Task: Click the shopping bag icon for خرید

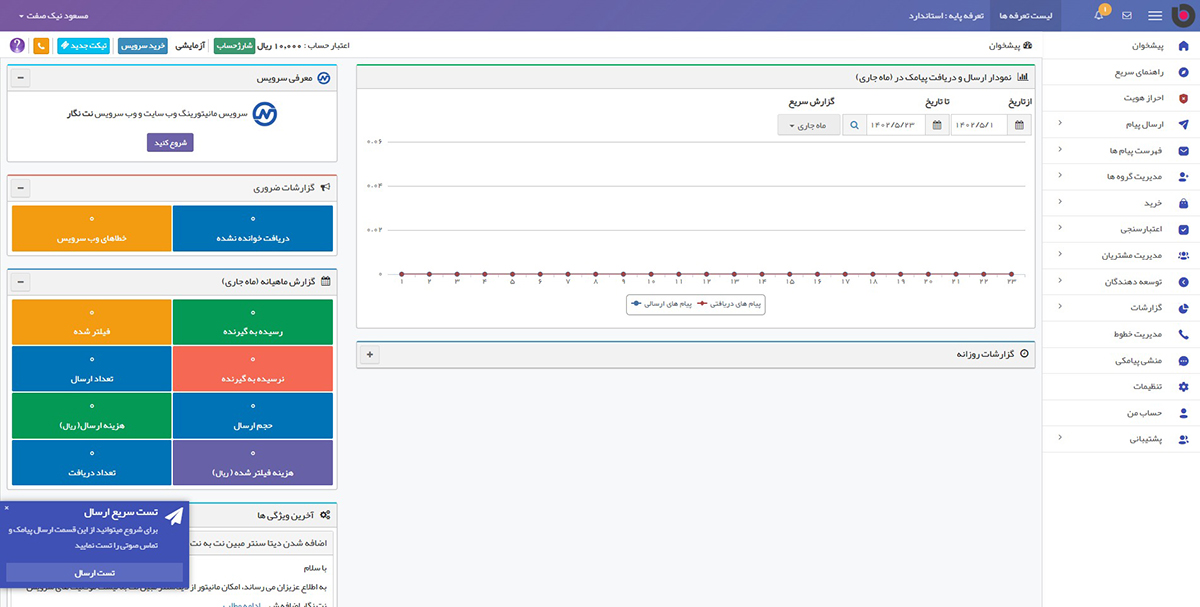Action: (1184, 203)
